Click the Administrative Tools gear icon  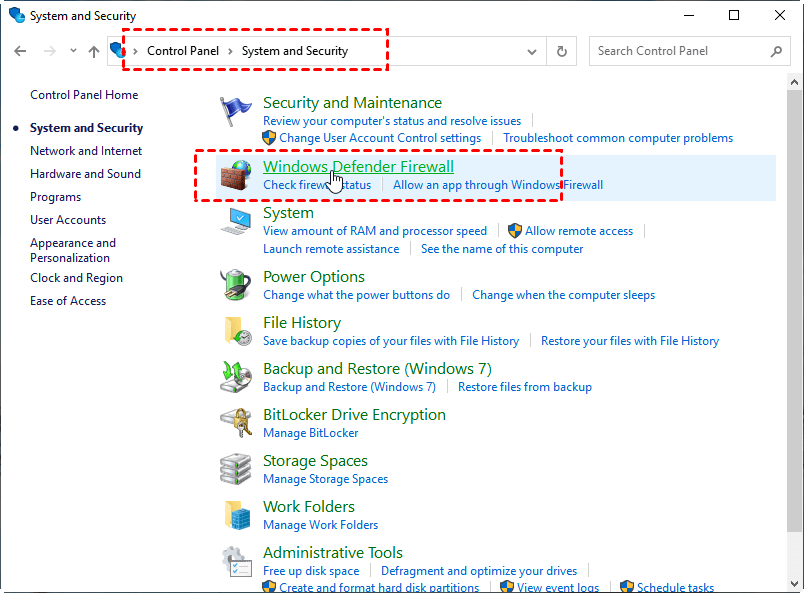[236, 561]
